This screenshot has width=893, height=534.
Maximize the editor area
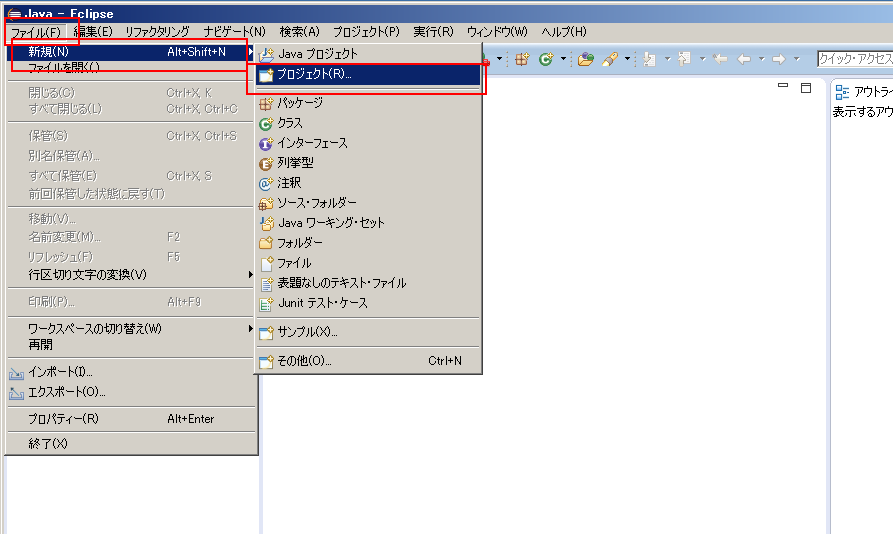(x=806, y=88)
